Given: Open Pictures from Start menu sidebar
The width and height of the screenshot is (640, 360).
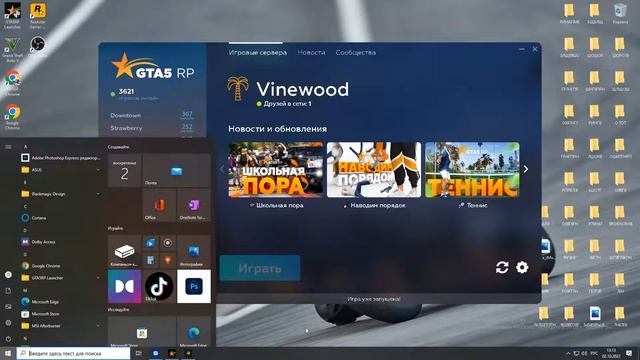Looking at the screenshot, I should tap(8, 307).
